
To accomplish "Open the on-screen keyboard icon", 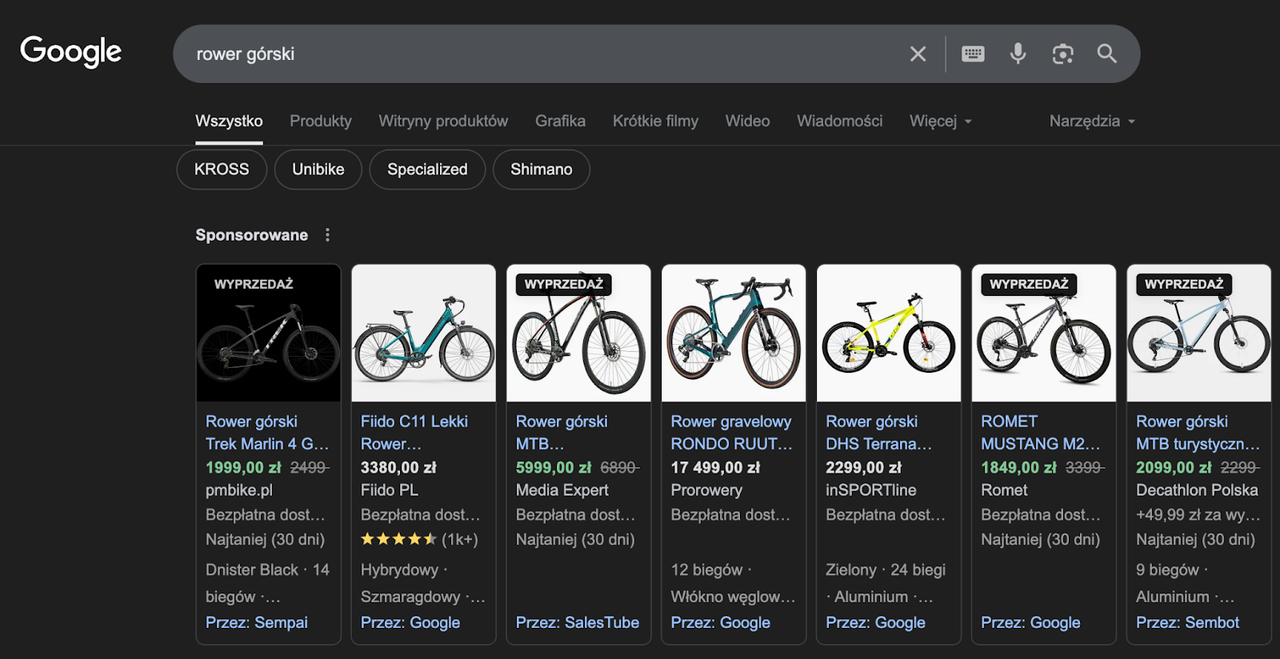I will [972, 54].
